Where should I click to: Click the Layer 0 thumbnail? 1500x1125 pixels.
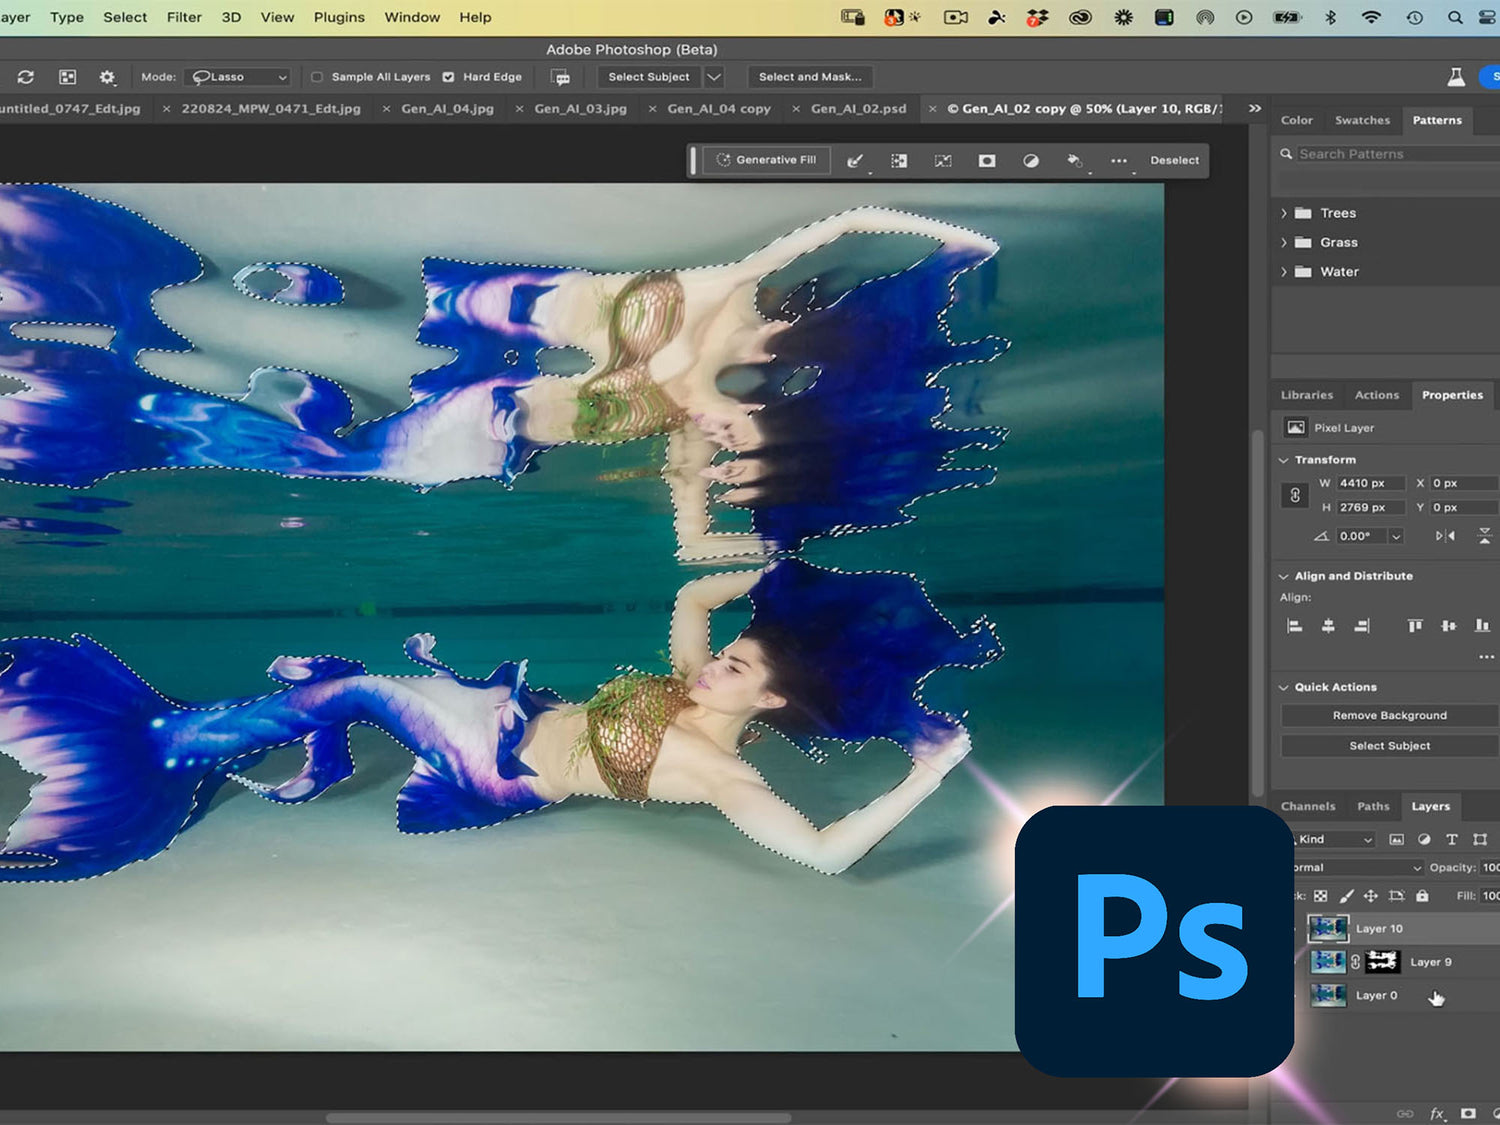coord(1328,995)
